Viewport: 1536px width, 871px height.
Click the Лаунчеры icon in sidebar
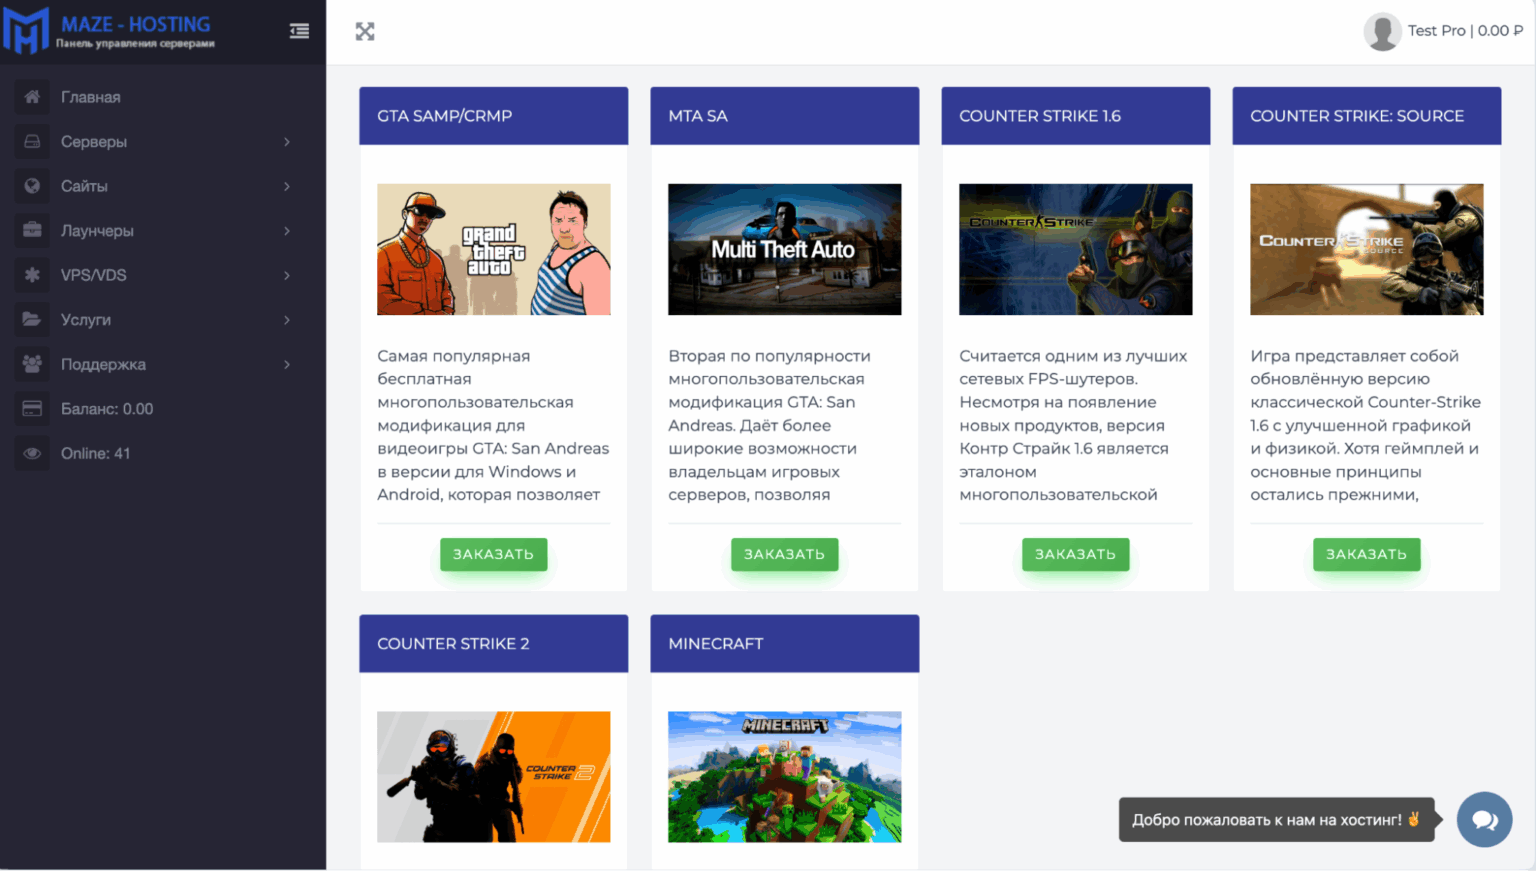(31, 230)
